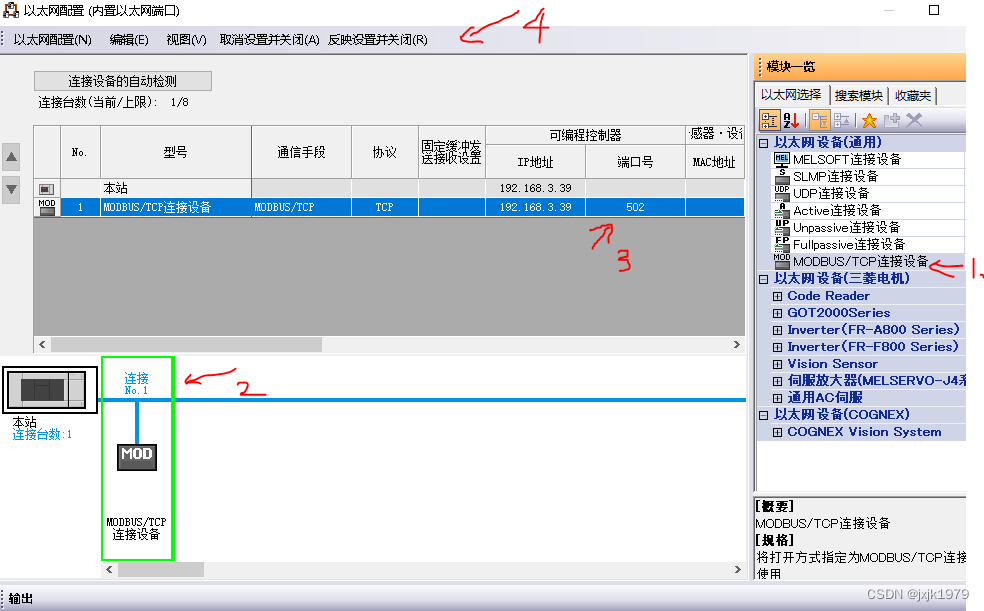Click 反映设置并关闭(R) to apply and close
The width and height of the screenshot is (984, 611).
[x=378, y=37]
